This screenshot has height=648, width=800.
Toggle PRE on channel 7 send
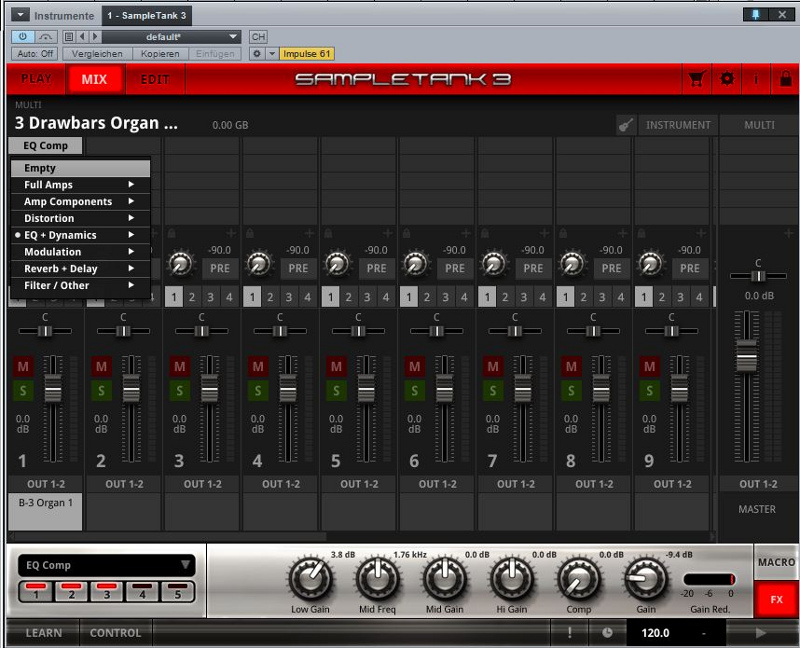pyautogui.click(x=533, y=268)
